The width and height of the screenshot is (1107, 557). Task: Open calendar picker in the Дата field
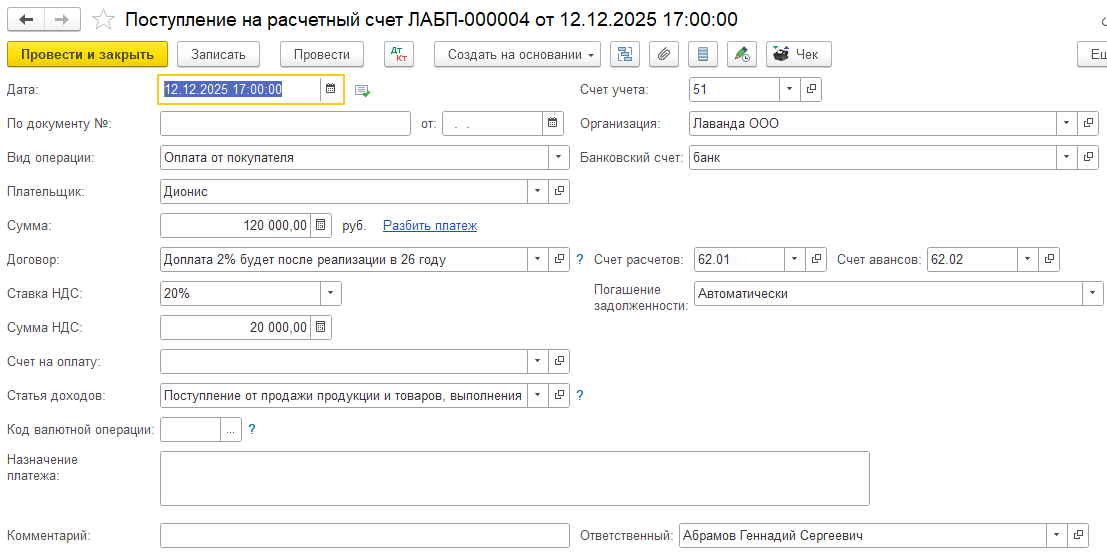(330, 89)
